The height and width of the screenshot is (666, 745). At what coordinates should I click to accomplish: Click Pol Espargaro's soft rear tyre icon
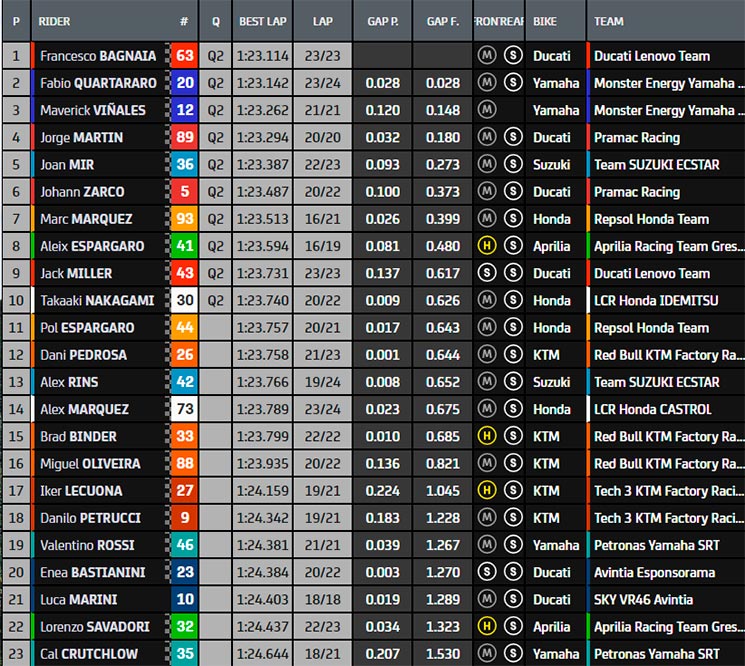(x=513, y=327)
